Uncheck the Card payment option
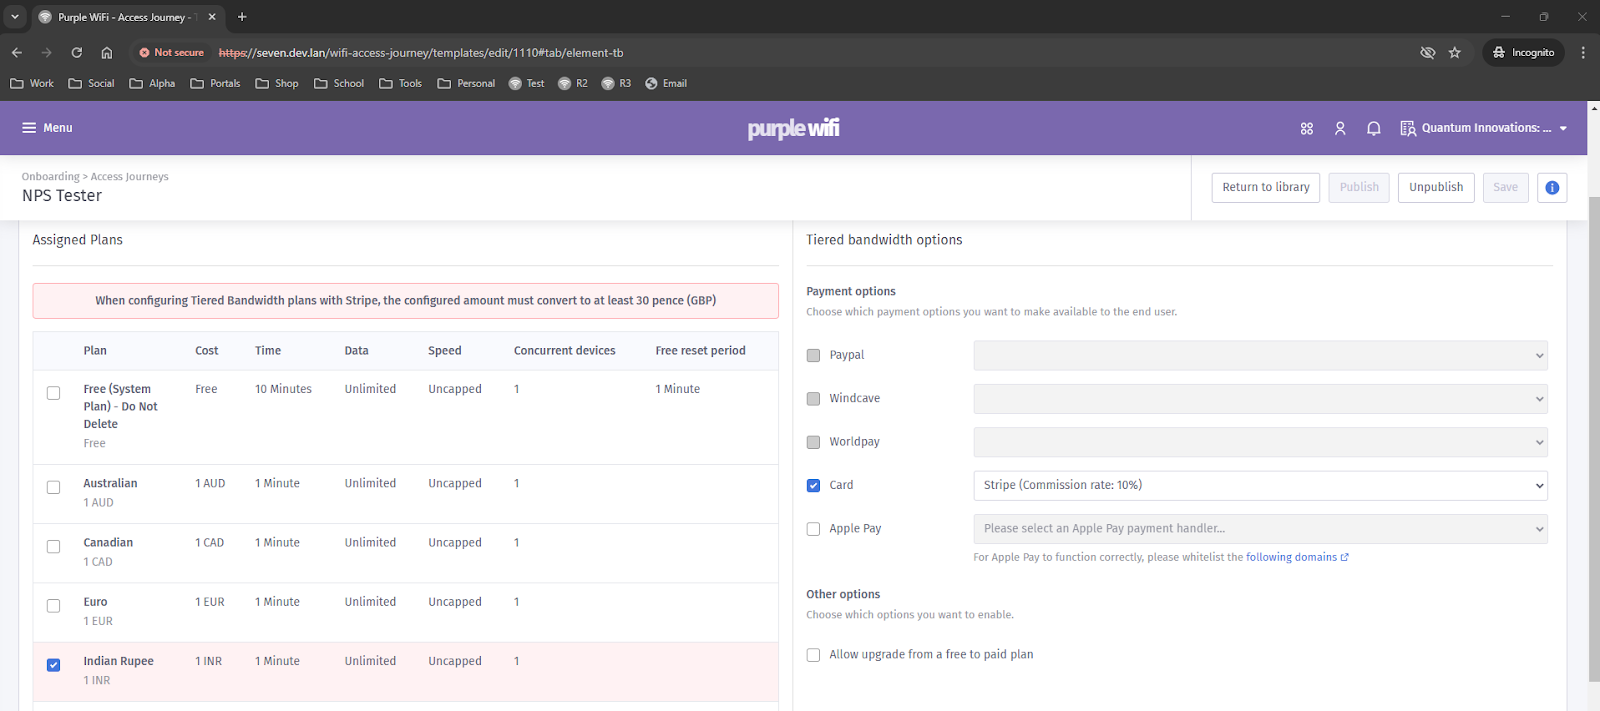This screenshot has width=1600, height=711. pyautogui.click(x=813, y=485)
